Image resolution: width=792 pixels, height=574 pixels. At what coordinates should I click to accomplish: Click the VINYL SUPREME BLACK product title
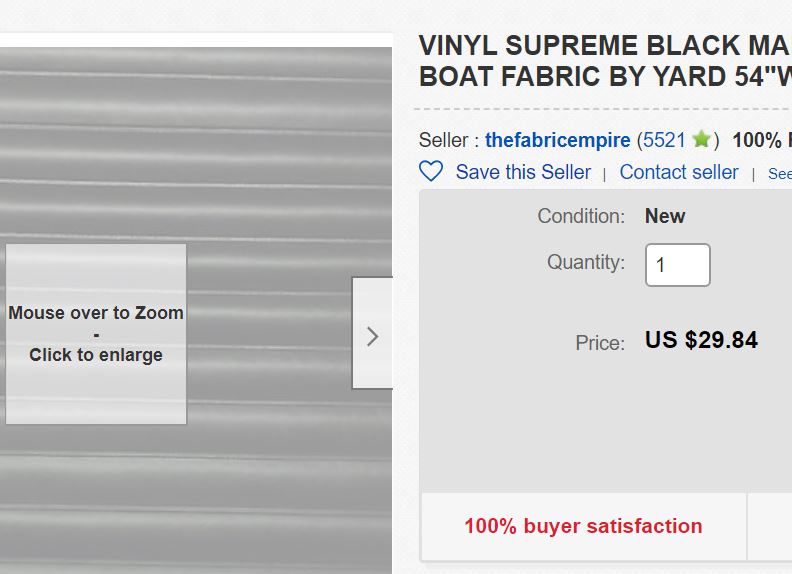click(x=605, y=61)
